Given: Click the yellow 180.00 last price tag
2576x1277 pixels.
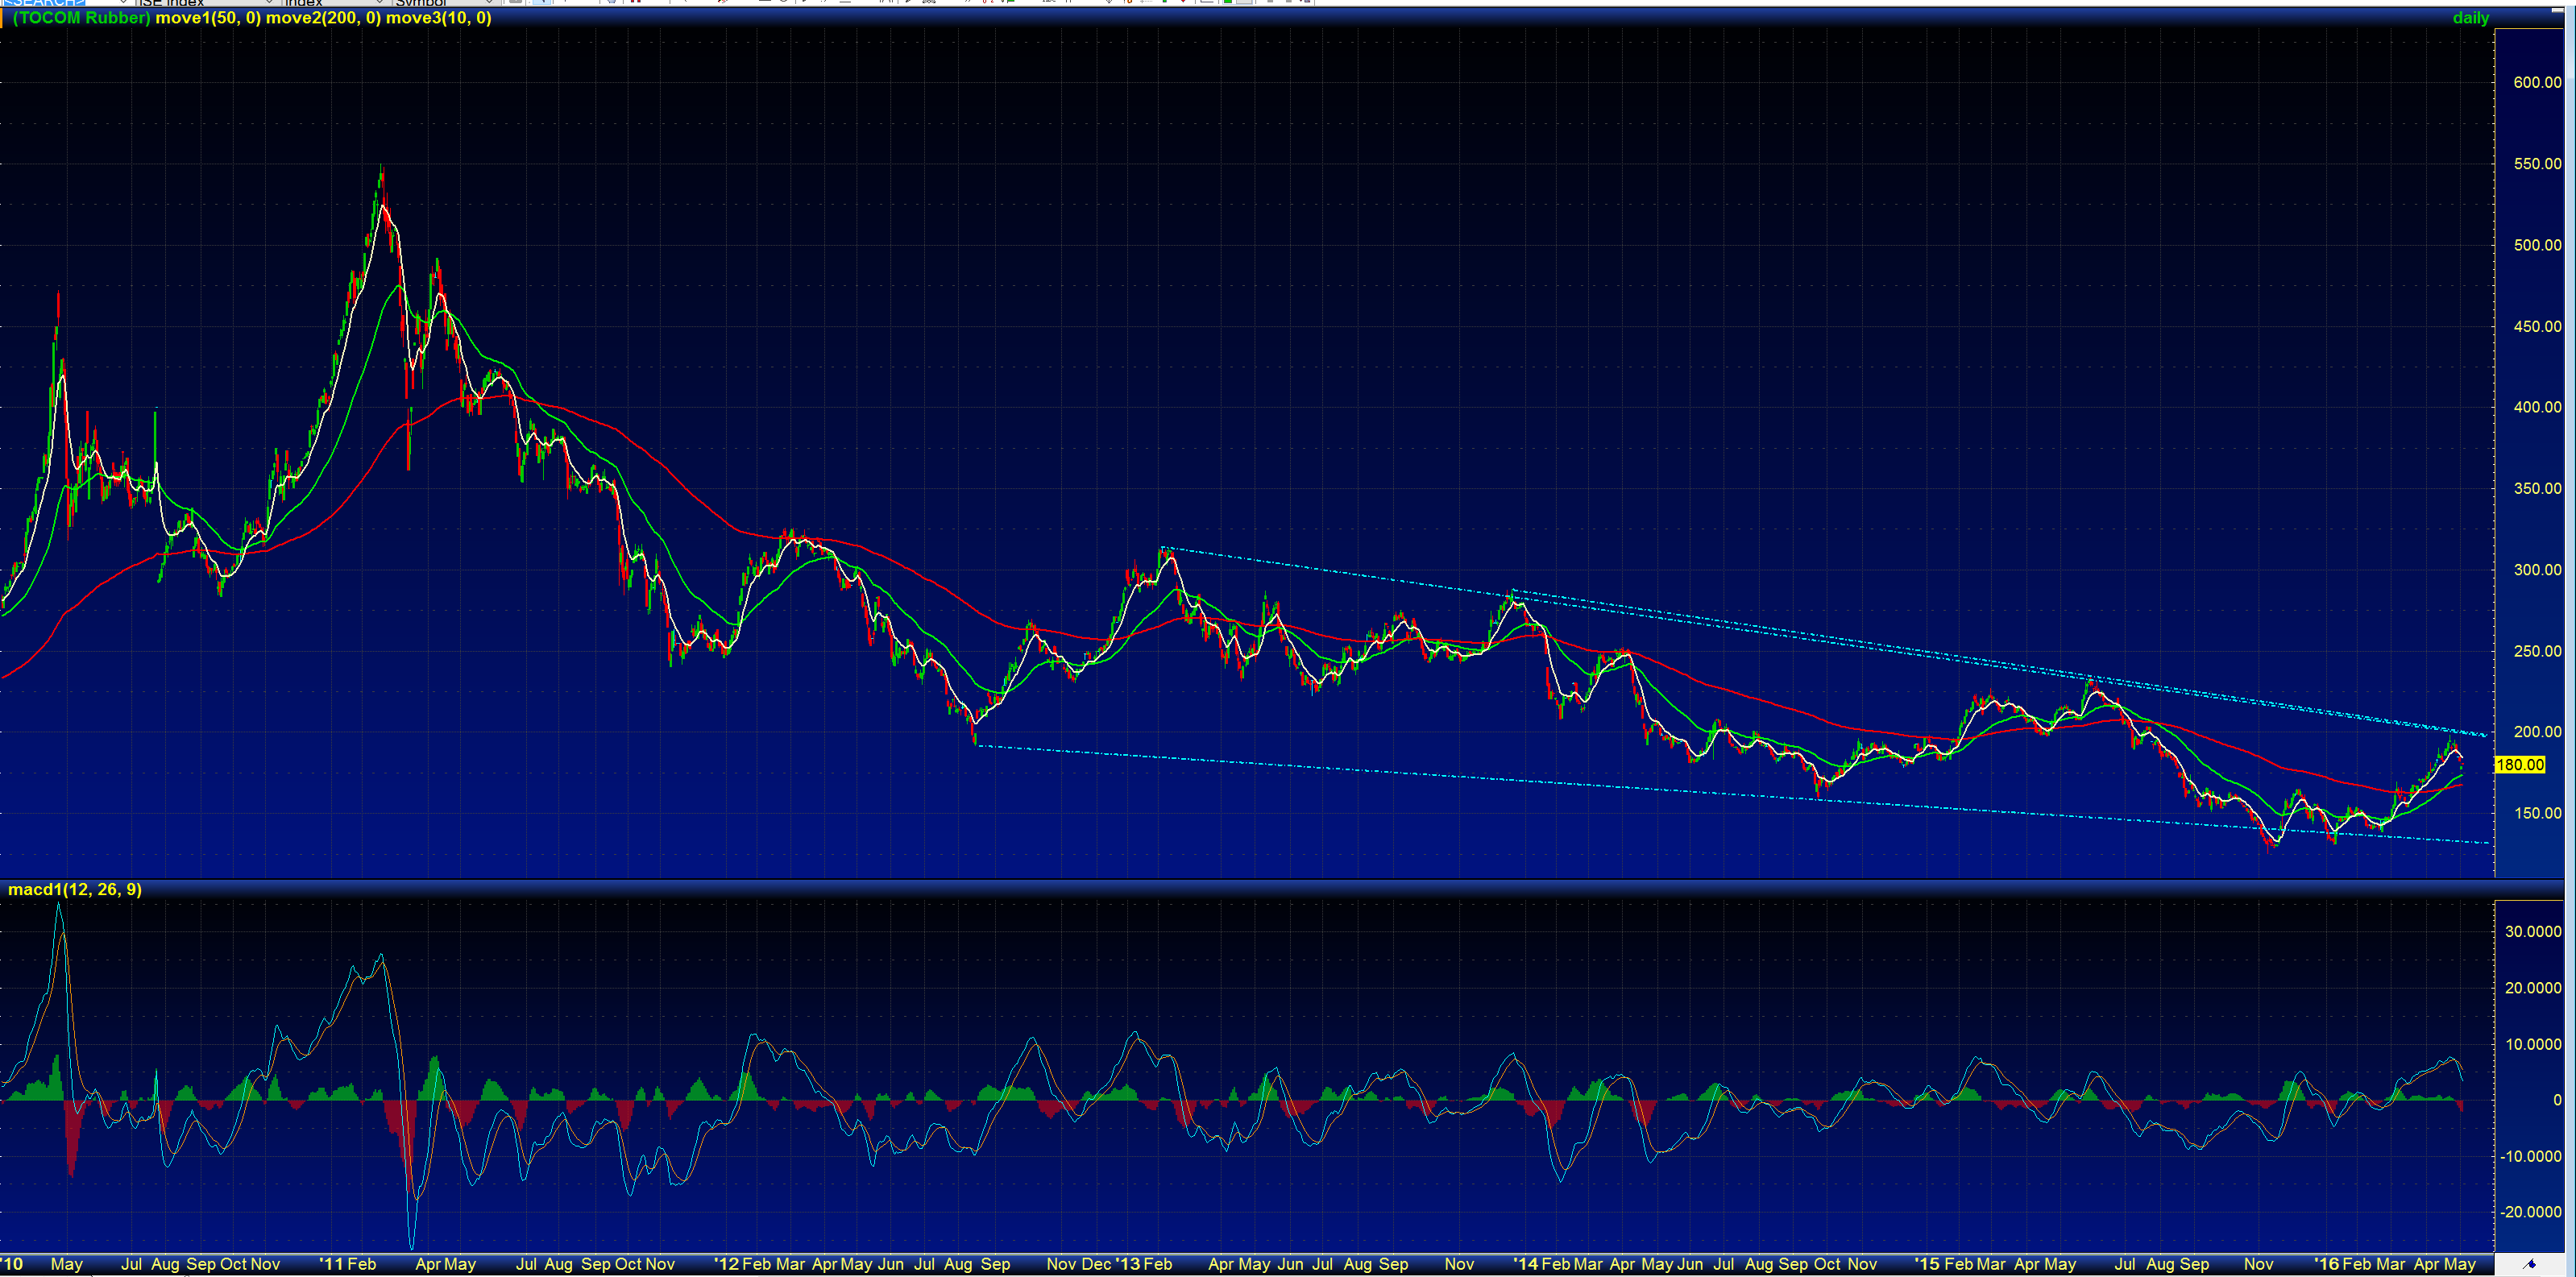Looking at the screenshot, I should tap(2519, 765).
